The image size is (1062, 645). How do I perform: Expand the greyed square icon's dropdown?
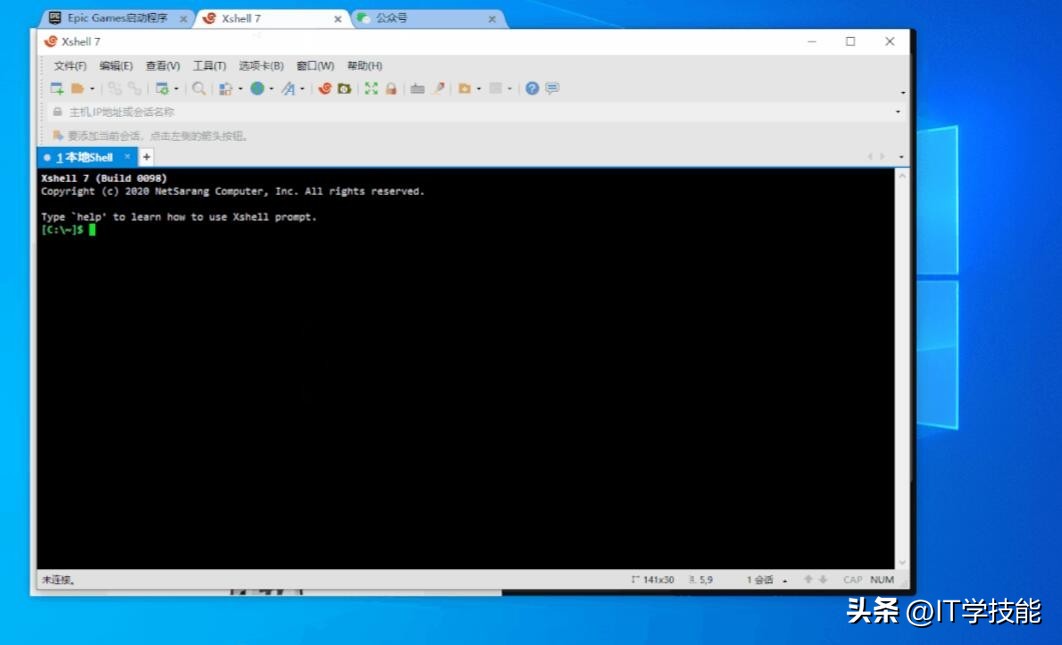click(x=510, y=89)
